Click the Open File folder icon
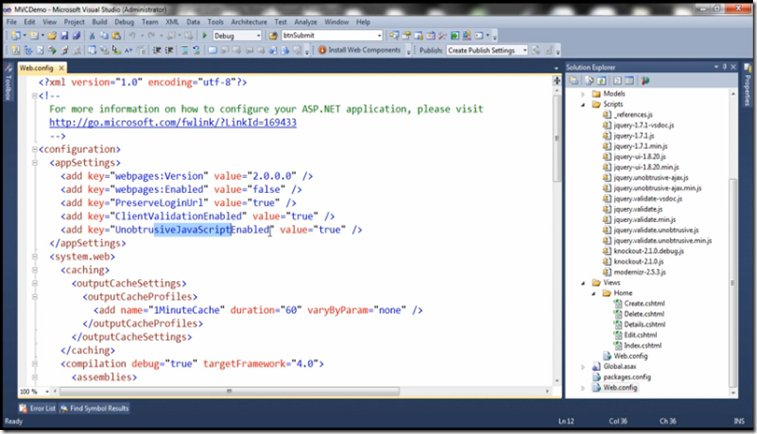 [x=52, y=36]
